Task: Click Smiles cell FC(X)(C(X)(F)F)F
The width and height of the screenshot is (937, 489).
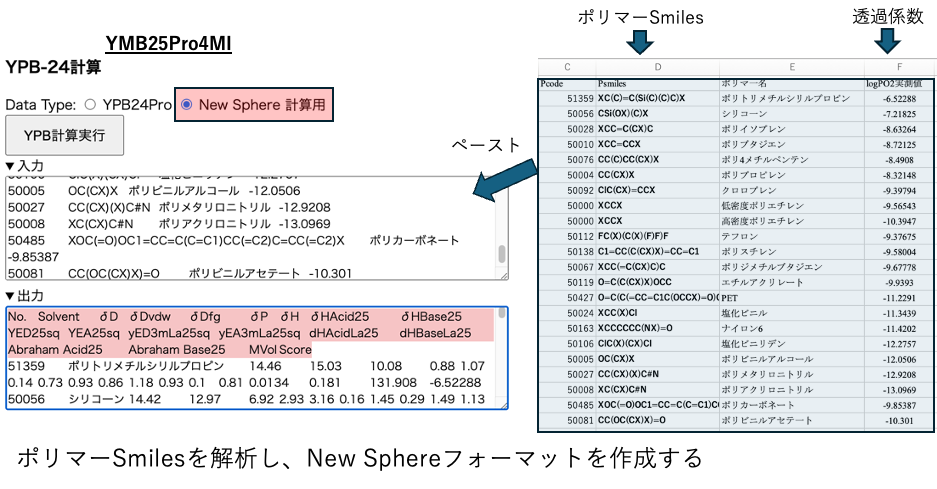Action: tap(658, 236)
